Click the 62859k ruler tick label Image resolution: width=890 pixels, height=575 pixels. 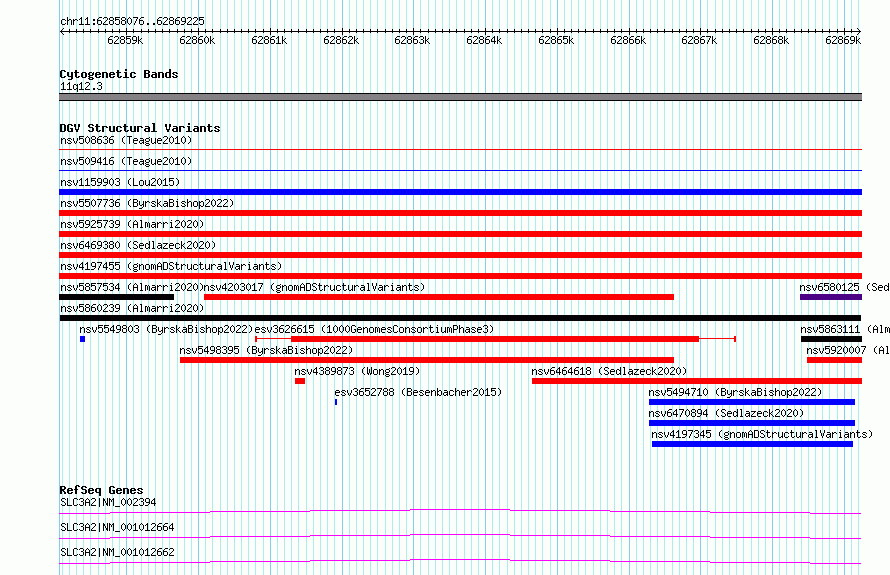point(125,40)
